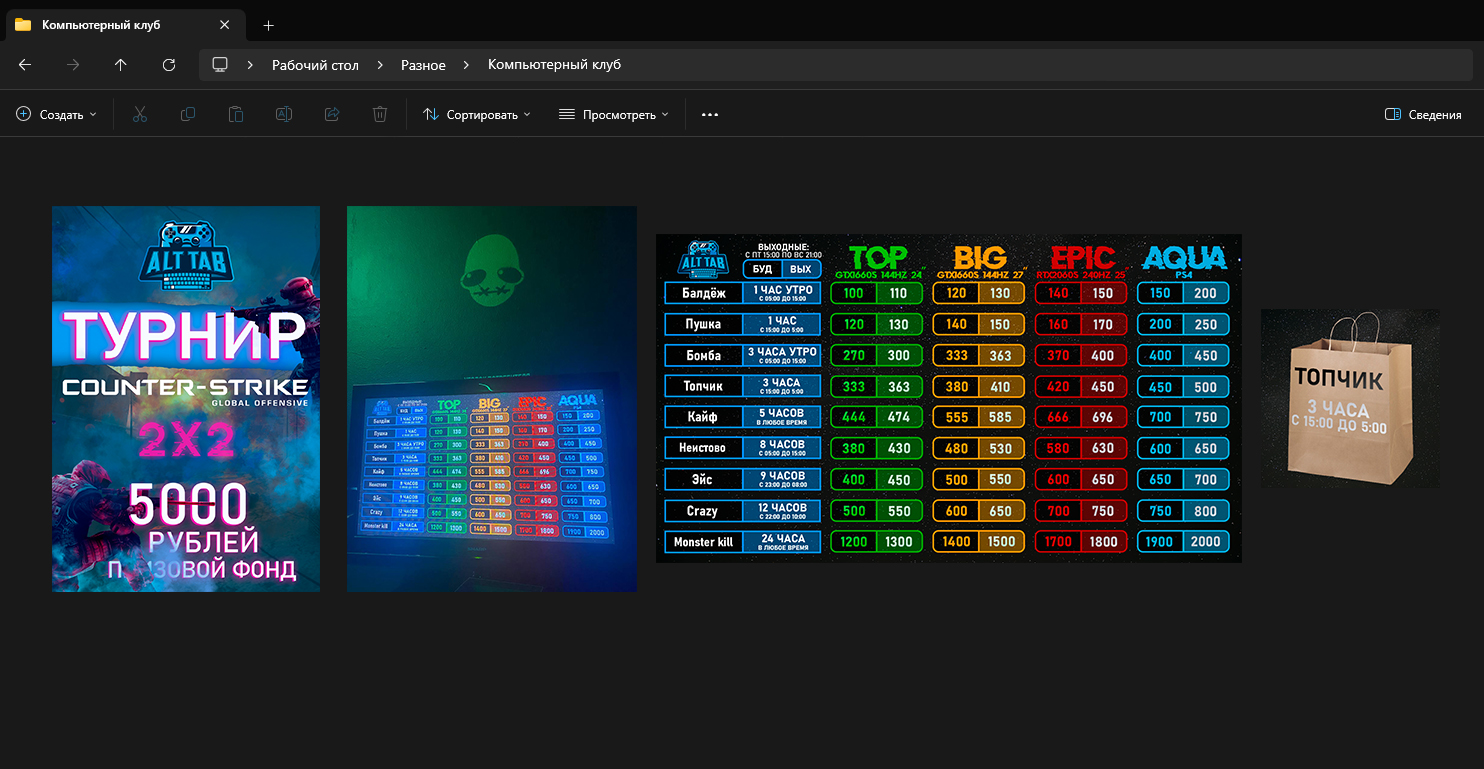Image resolution: width=1484 pixels, height=769 pixels.
Task: Open the three-dots more options menu
Action: click(x=710, y=115)
